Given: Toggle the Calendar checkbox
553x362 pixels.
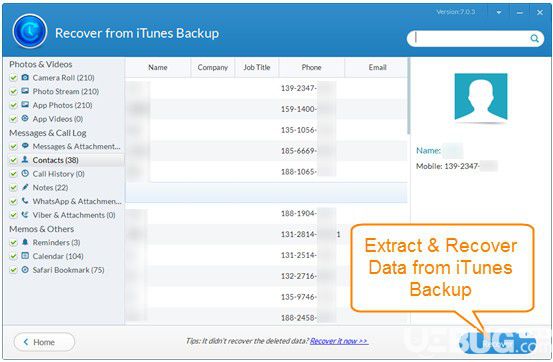Looking at the screenshot, I should point(13,257).
